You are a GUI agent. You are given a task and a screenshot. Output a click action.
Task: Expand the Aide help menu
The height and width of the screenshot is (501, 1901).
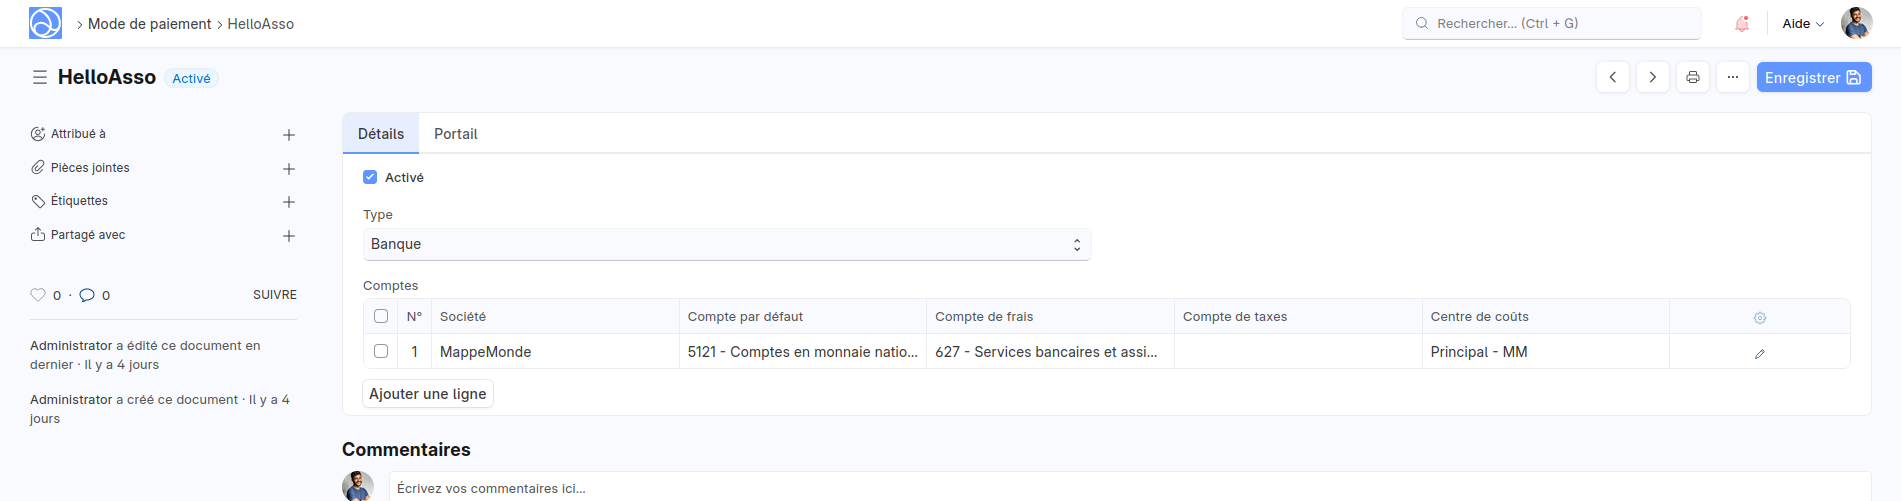[1802, 23]
